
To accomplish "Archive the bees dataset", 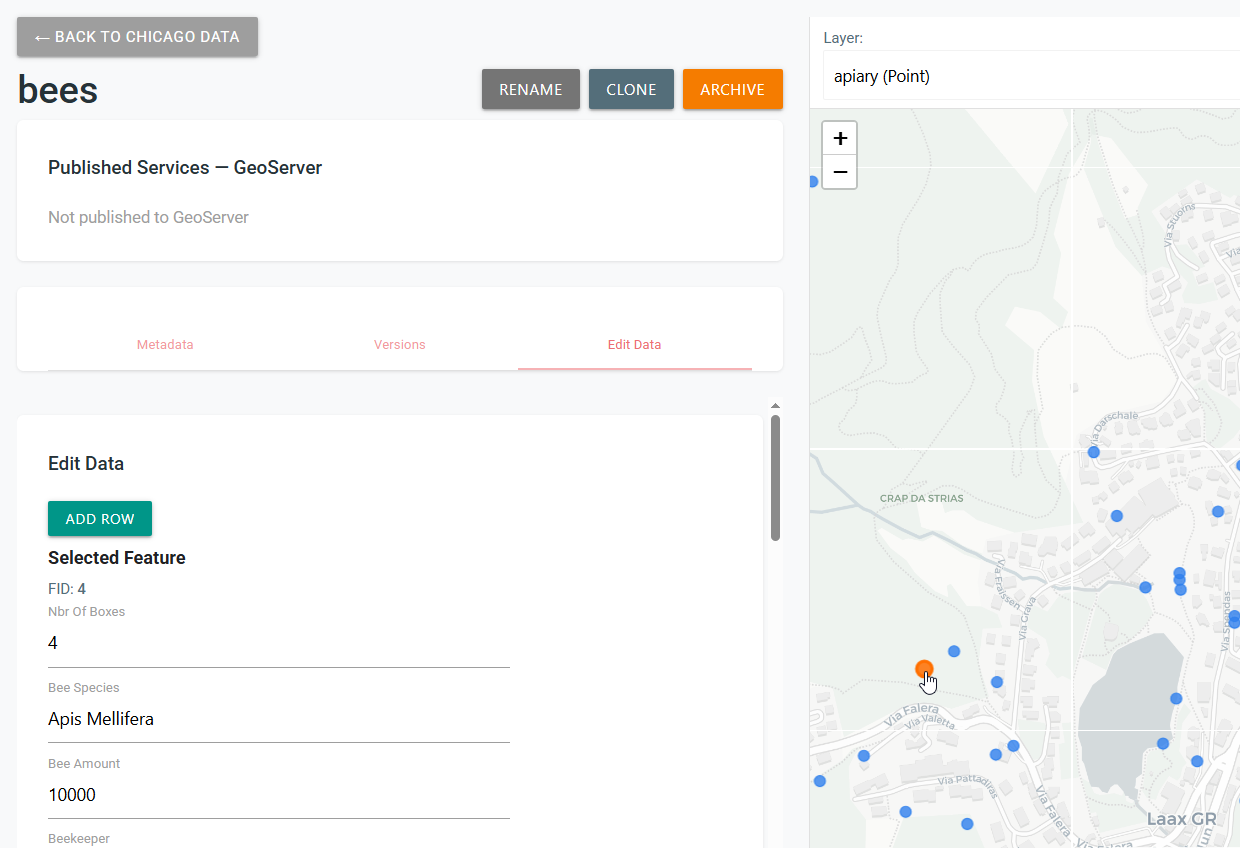I will click(x=733, y=89).
